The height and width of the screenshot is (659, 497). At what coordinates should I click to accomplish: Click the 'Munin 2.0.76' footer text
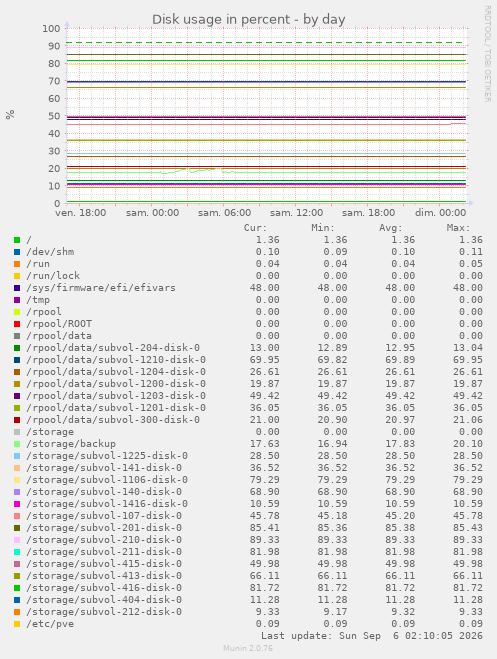(x=248, y=648)
